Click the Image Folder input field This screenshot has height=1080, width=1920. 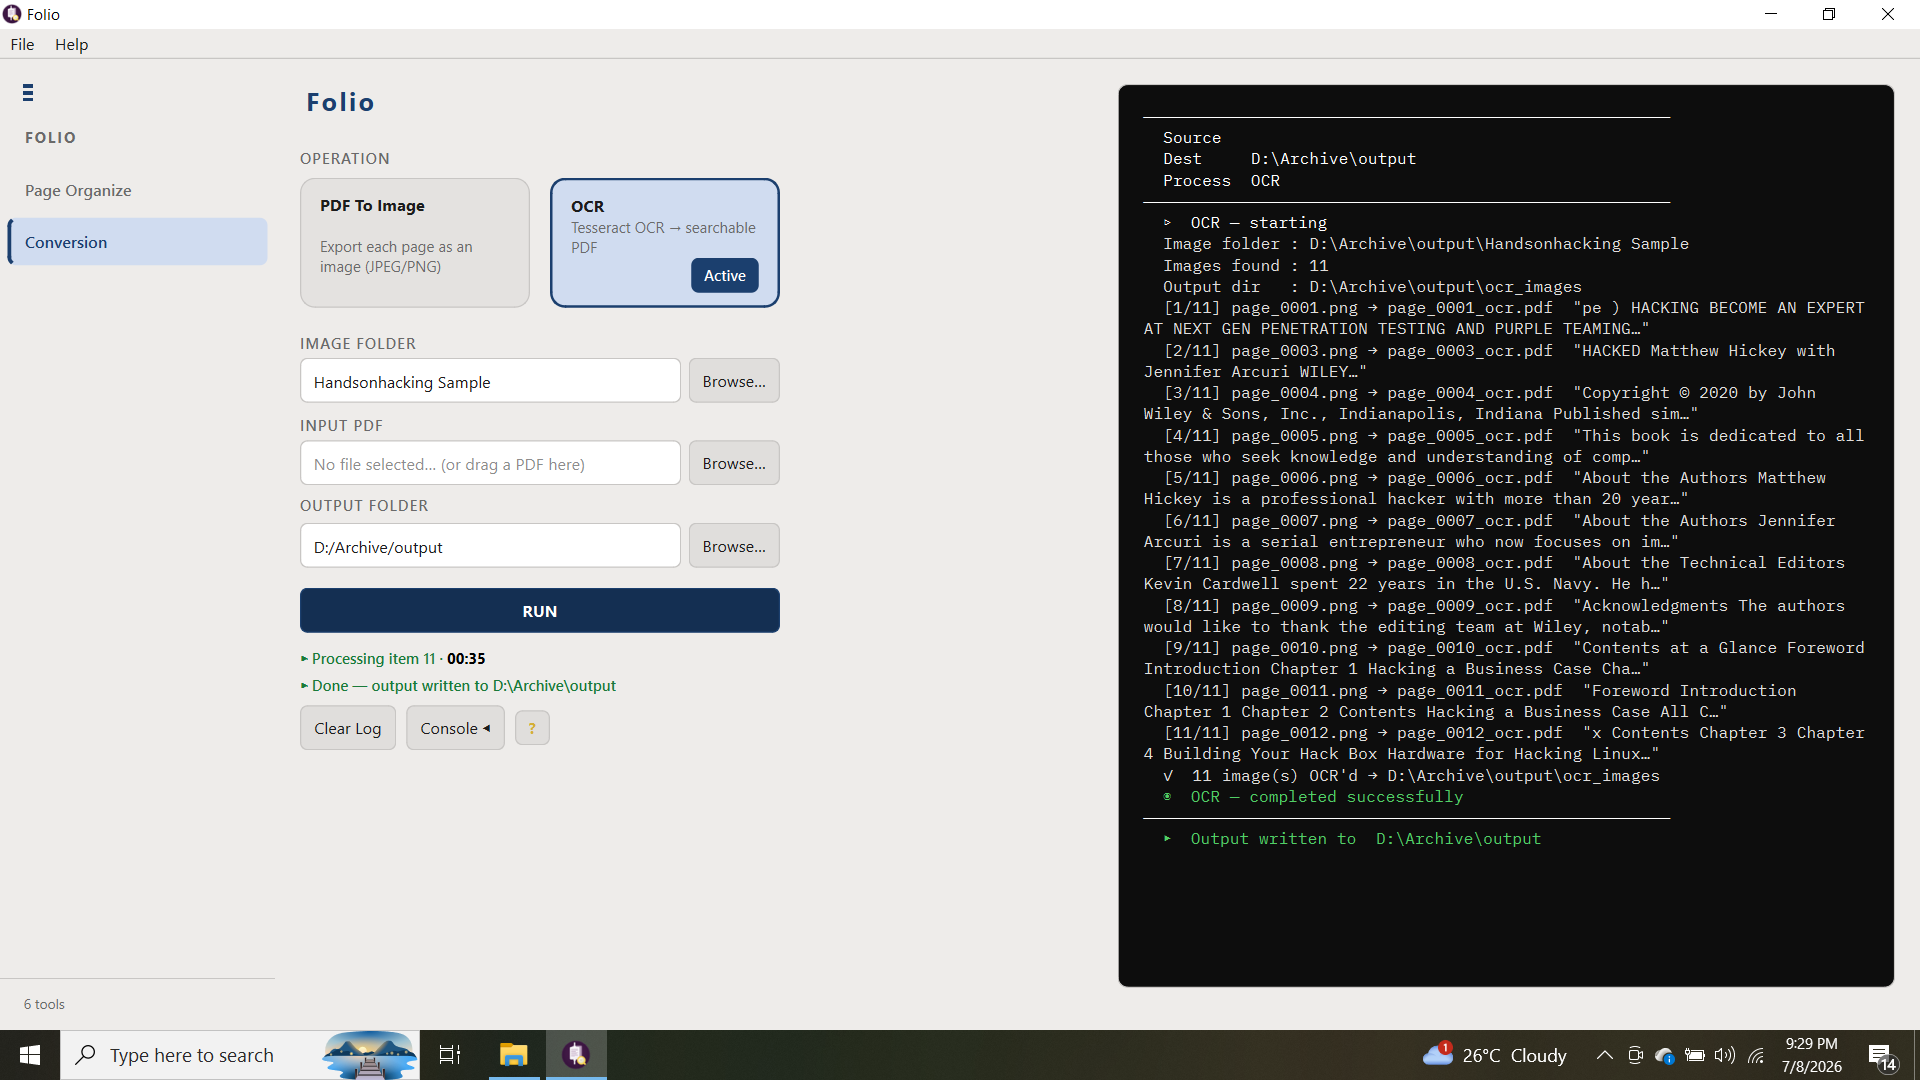(x=490, y=381)
